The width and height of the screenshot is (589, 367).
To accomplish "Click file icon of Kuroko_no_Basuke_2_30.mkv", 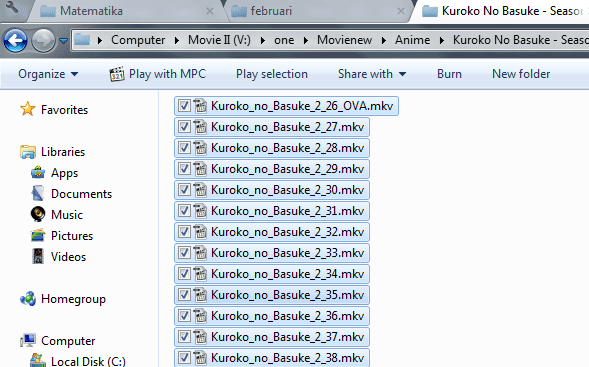I will coord(200,190).
